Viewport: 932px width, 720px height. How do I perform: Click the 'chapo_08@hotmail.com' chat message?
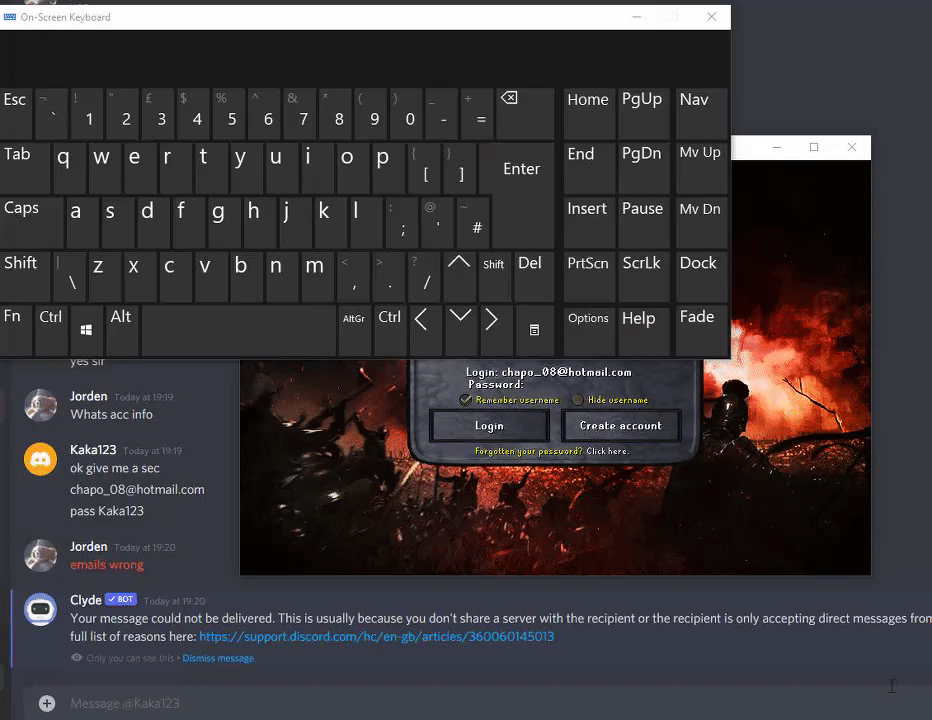[137, 489]
